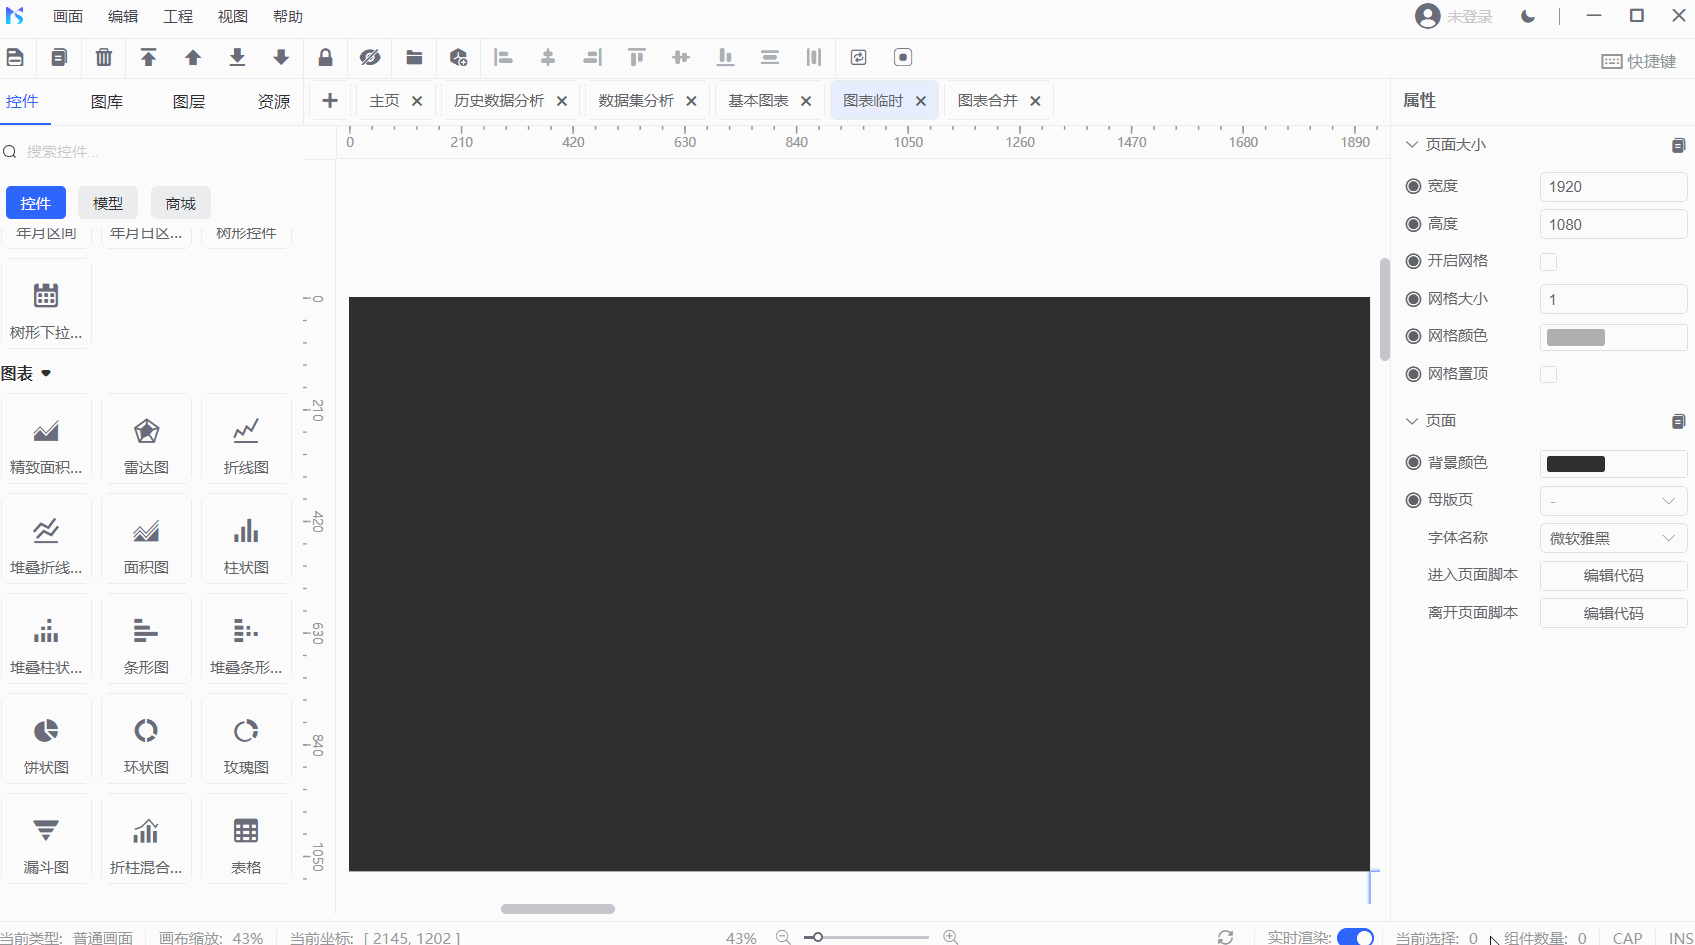Choose the table (表格) widget
The width and height of the screenshot is (1695, 945).
[x=246, y=841]
